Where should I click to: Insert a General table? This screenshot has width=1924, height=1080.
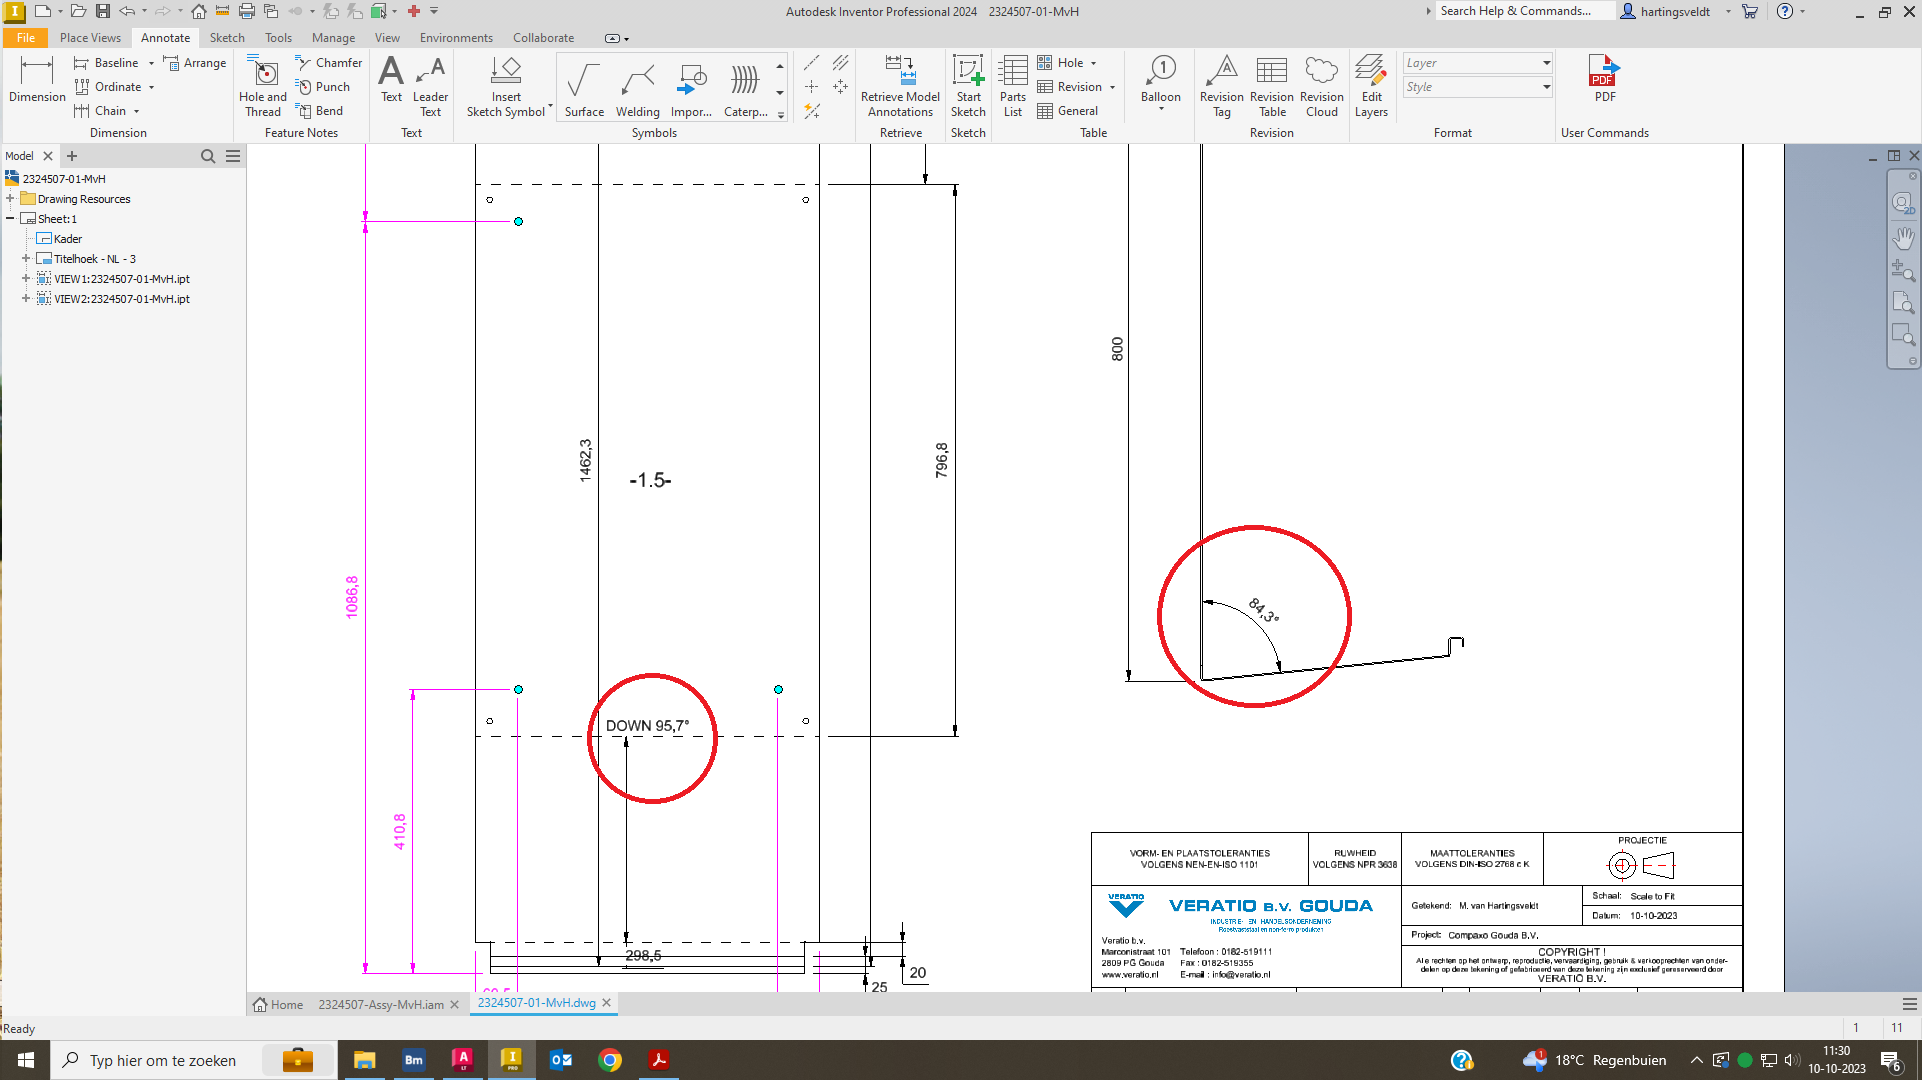pos(1075,110)
